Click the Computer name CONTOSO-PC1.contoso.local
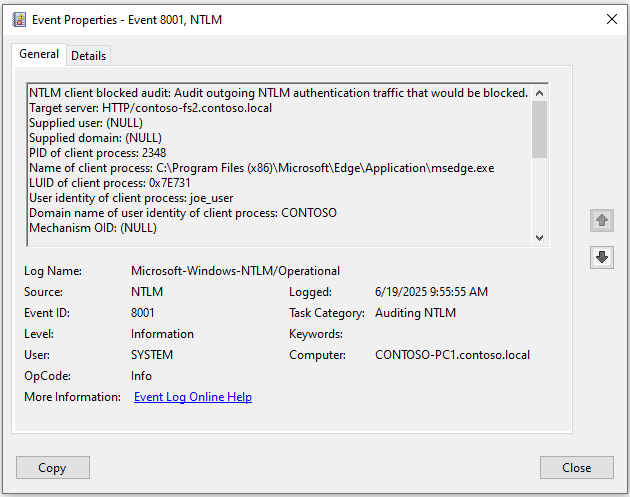 (x=452, y=355)
